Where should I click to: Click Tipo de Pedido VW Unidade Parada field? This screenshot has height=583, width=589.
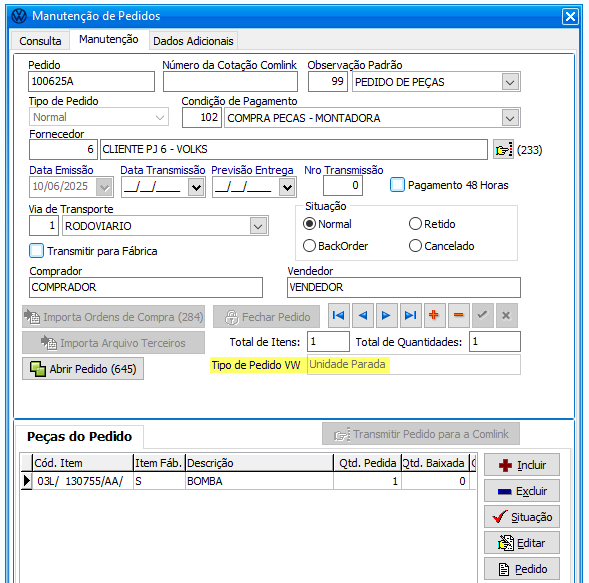point(414,364)
